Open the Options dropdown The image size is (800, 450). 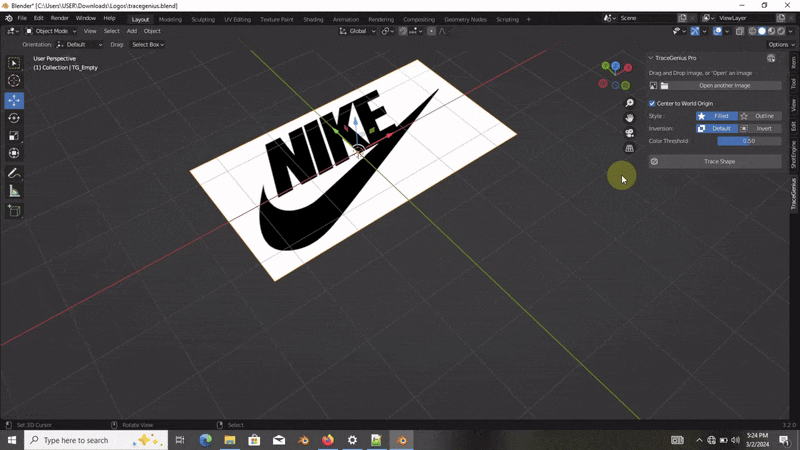pos(781,45)
